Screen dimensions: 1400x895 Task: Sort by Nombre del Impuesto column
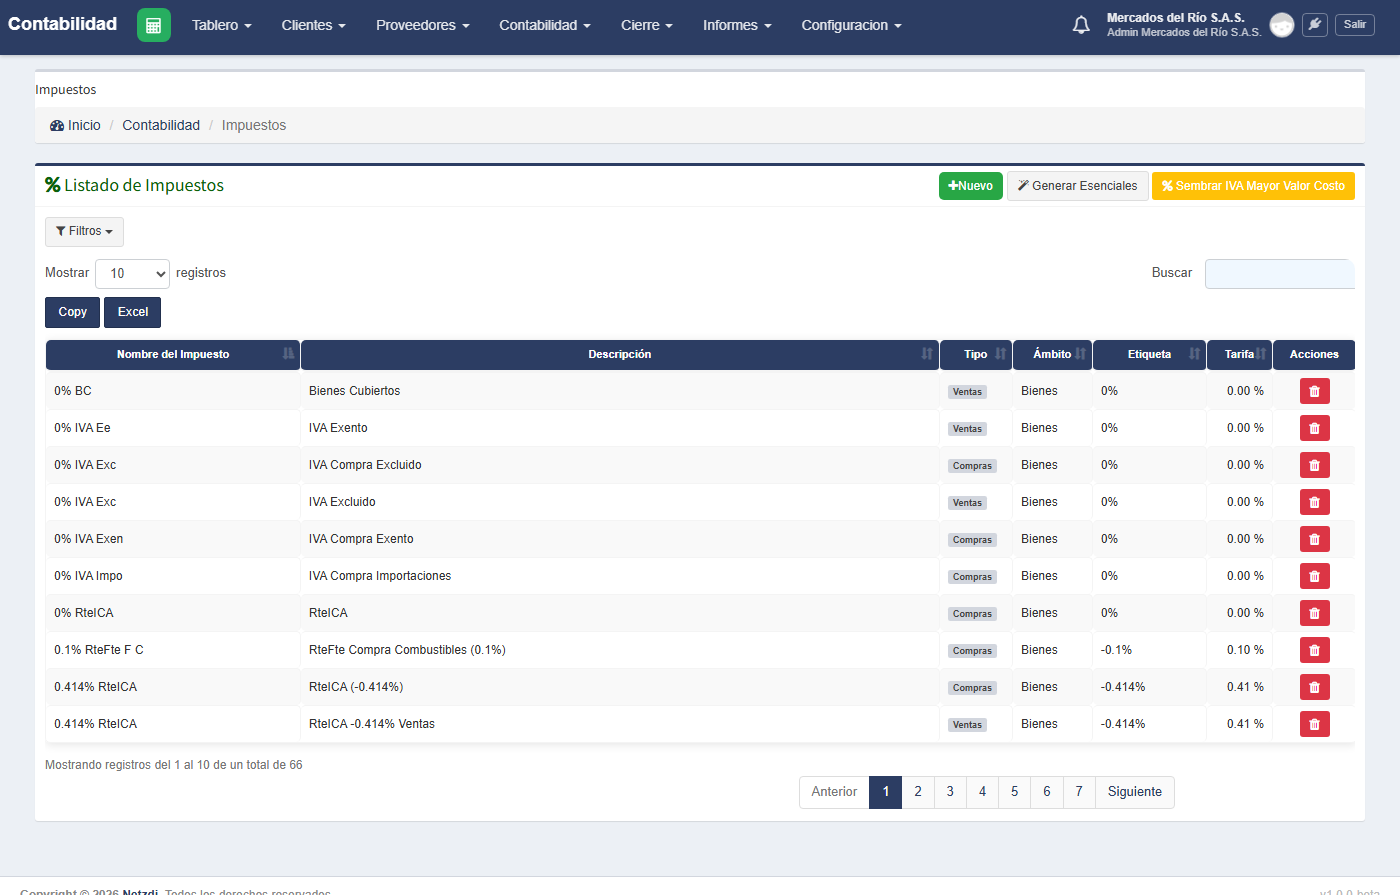[172, 355]
